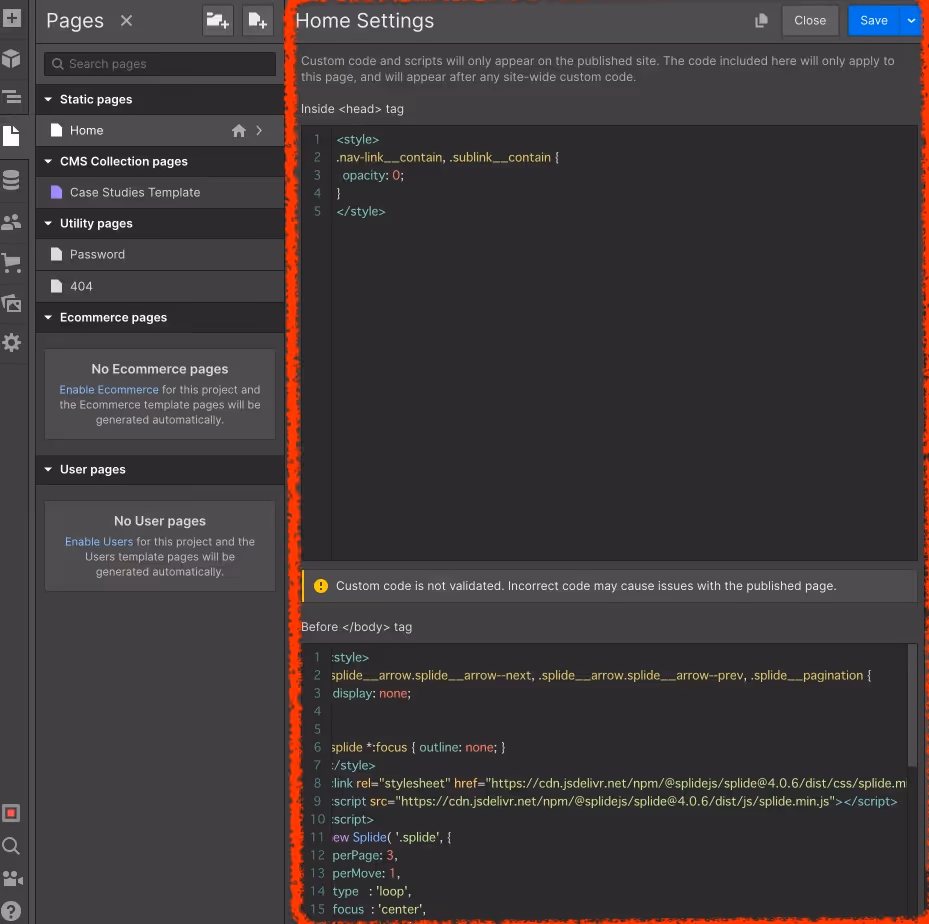Click the create new folder icon

click(x=217, y=20)
